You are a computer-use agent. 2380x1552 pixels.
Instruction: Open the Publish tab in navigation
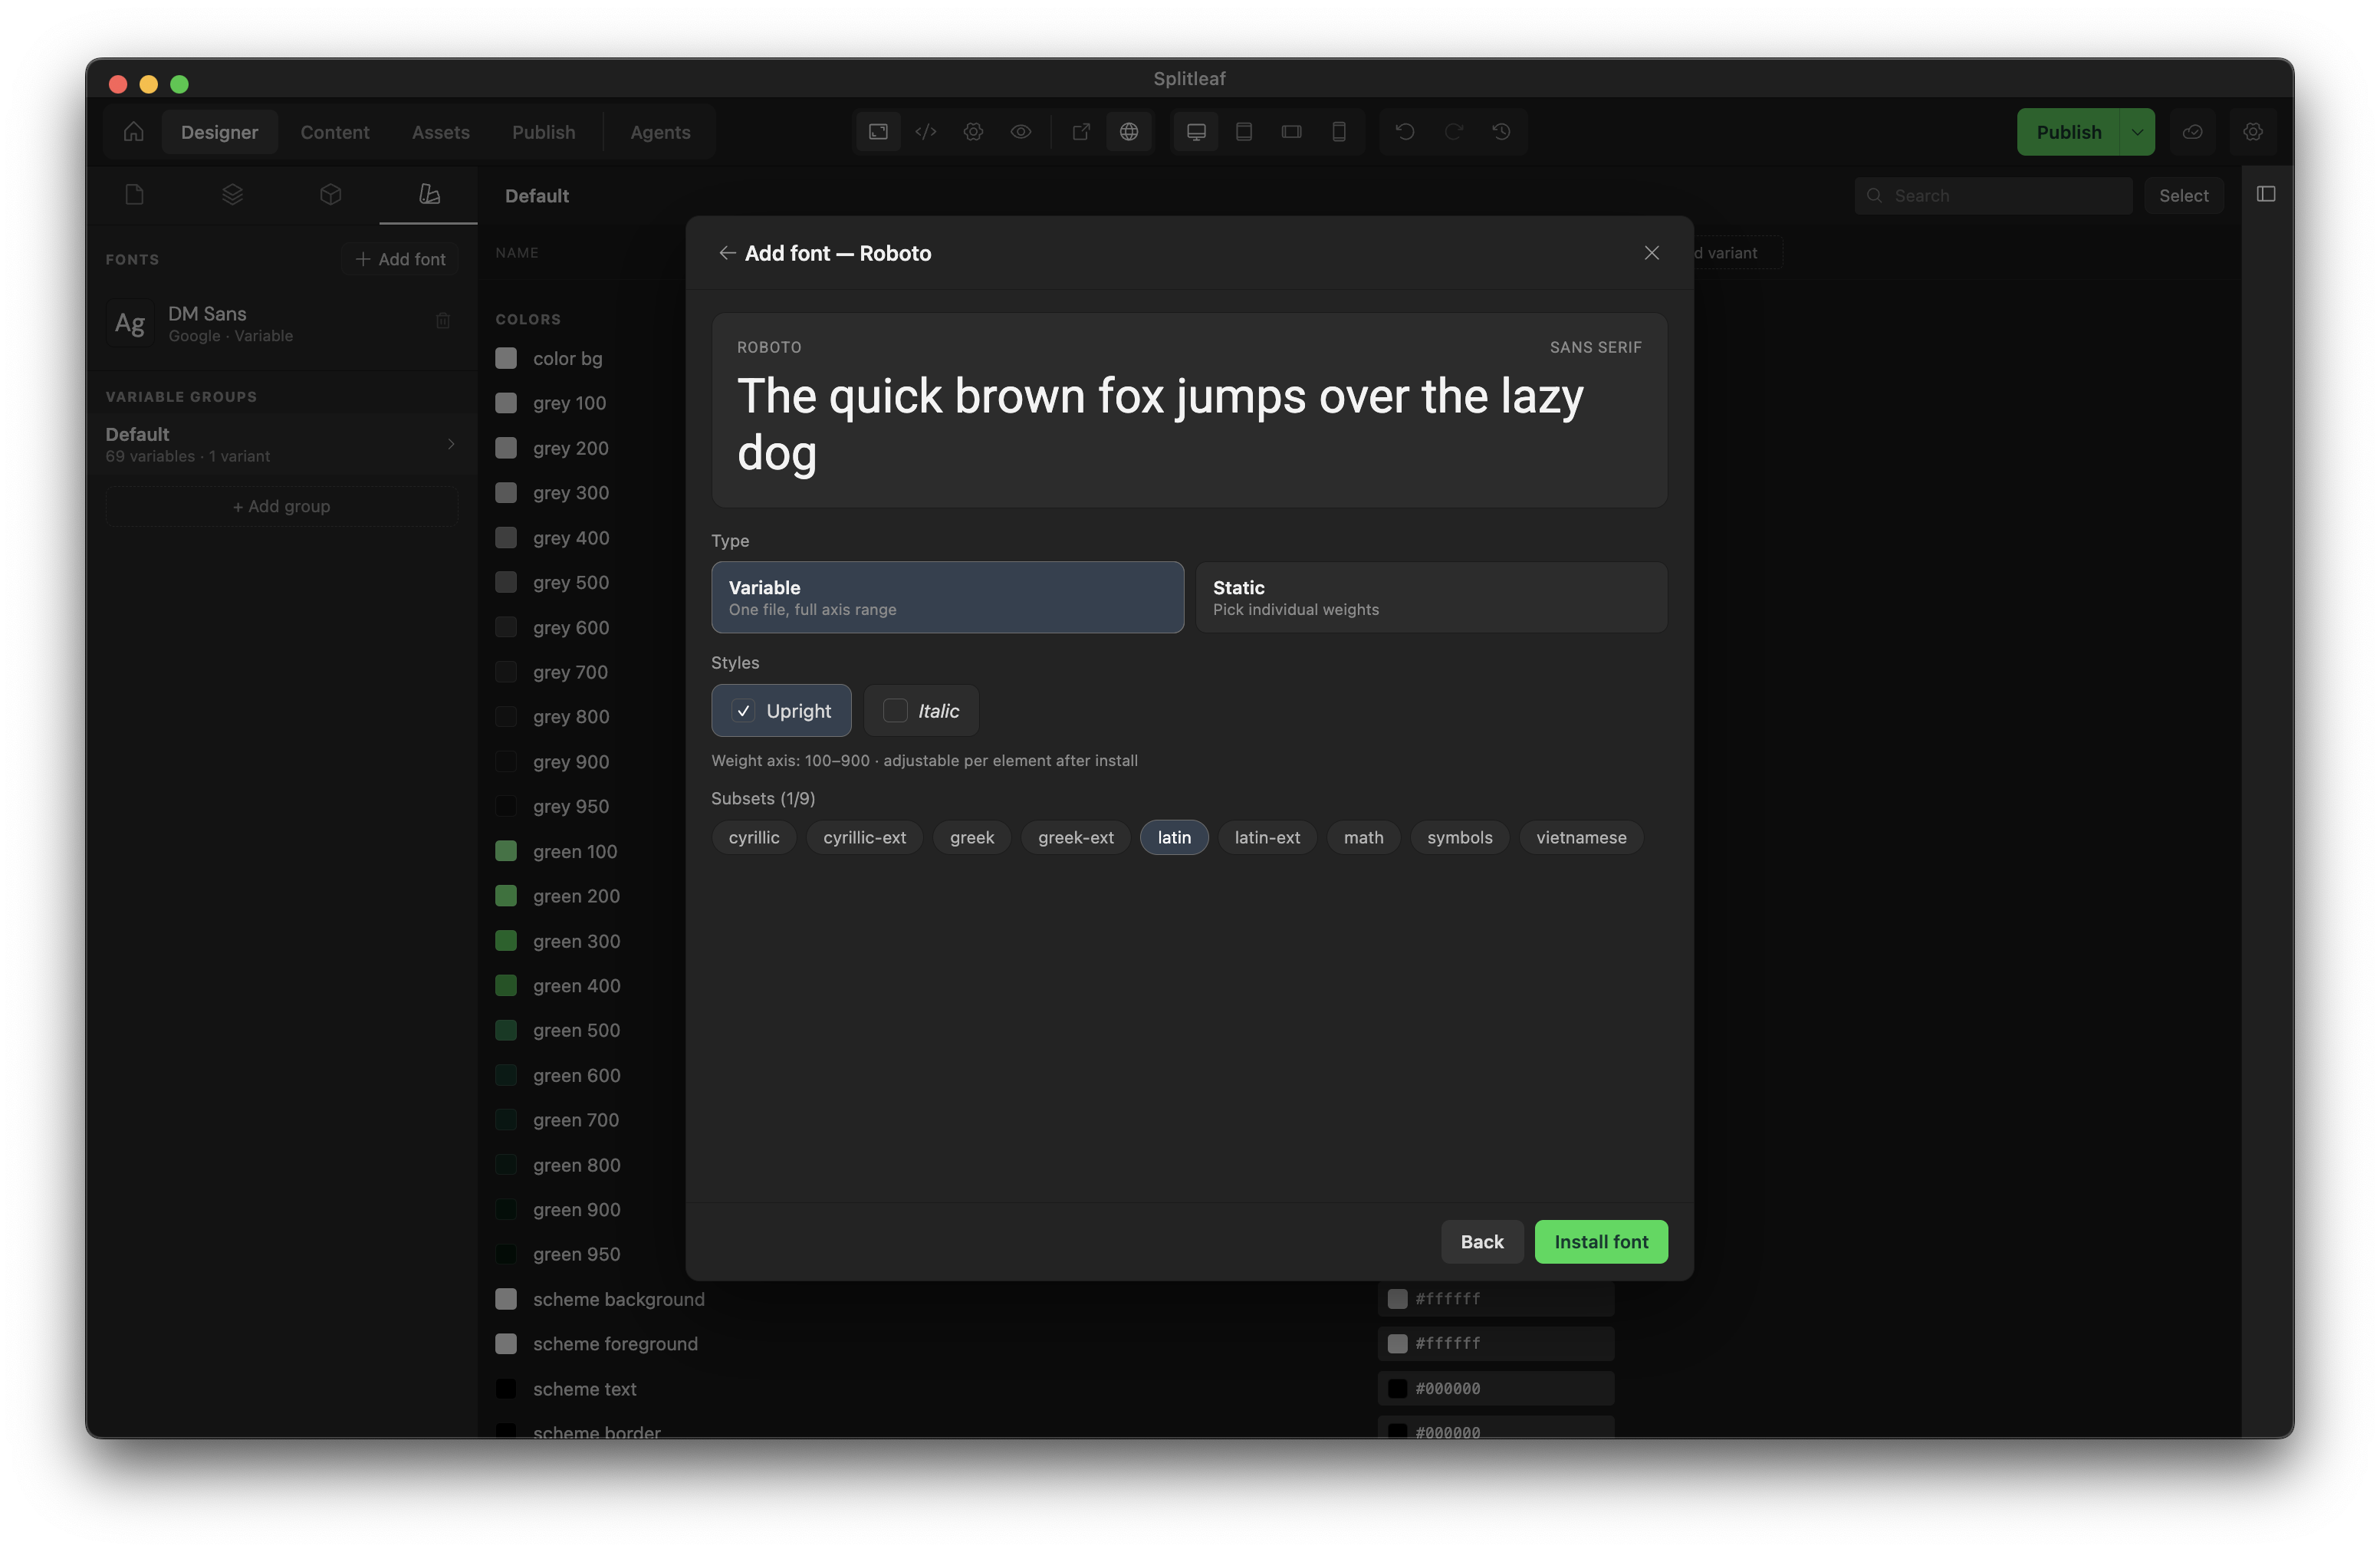point(543,132)
